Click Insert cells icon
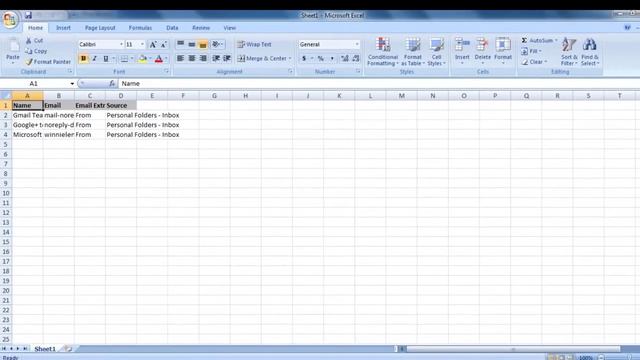This screenshot has height=360, width=640. (x=462, y=44)
